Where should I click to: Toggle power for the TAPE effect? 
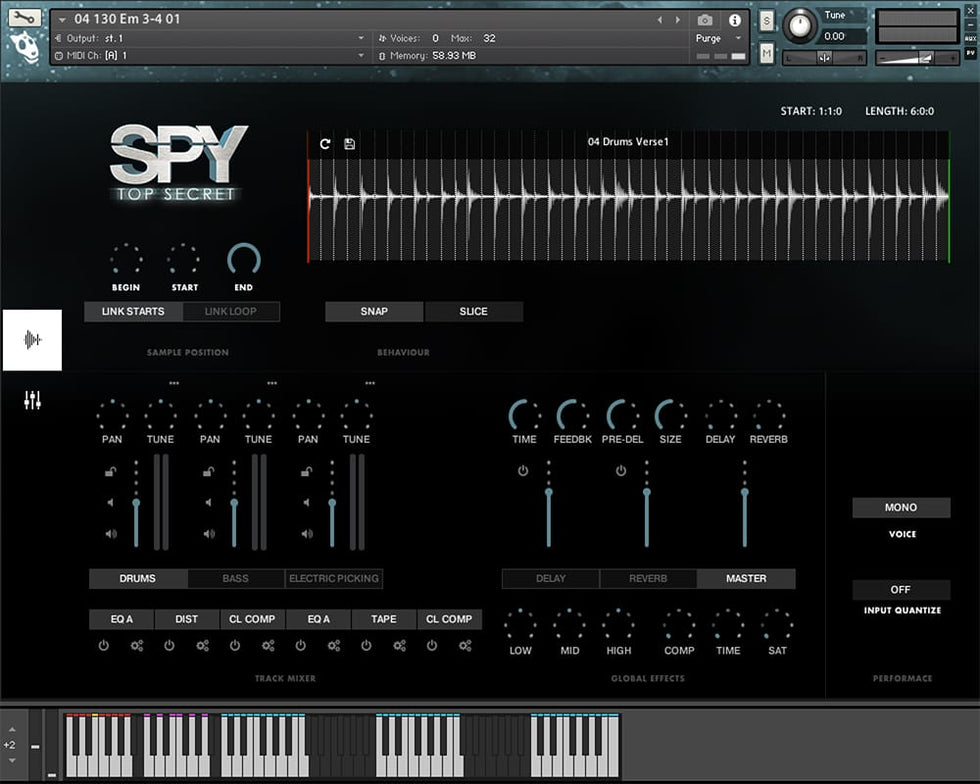(366, 646)
